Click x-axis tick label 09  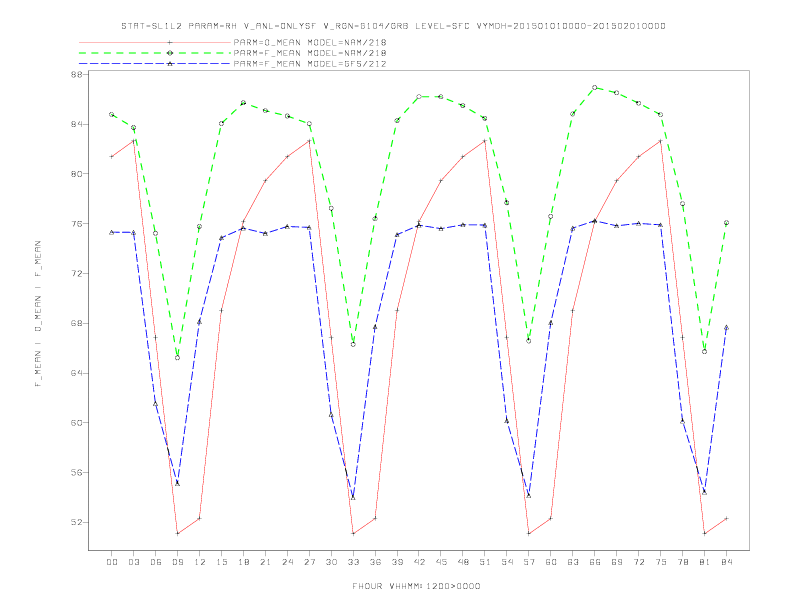pyautogui.click(x=177, y=562)
